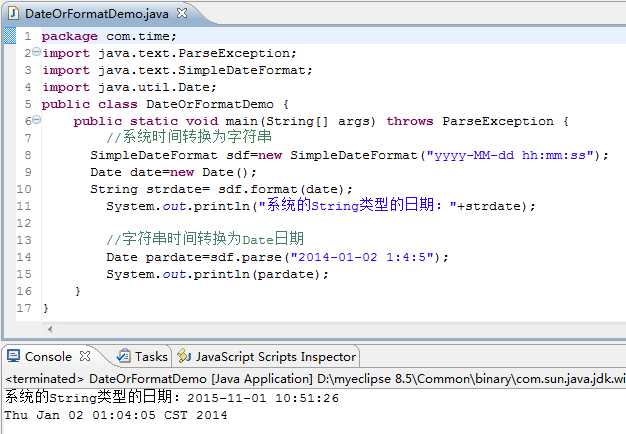Image resolution: width=626 pixels, height=434 pixels.
Task: Click the Console view icon
Action: tap(14, 356)
